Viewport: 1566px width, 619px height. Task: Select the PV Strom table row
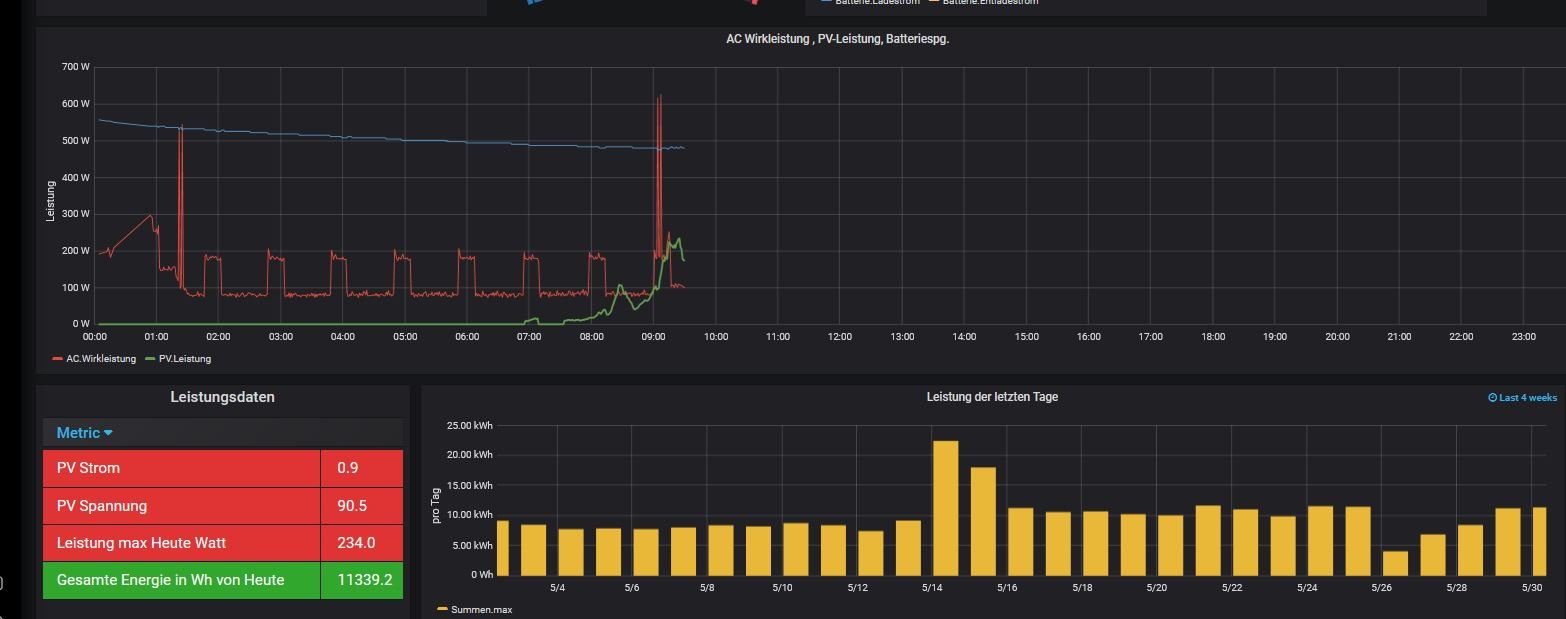181,468
